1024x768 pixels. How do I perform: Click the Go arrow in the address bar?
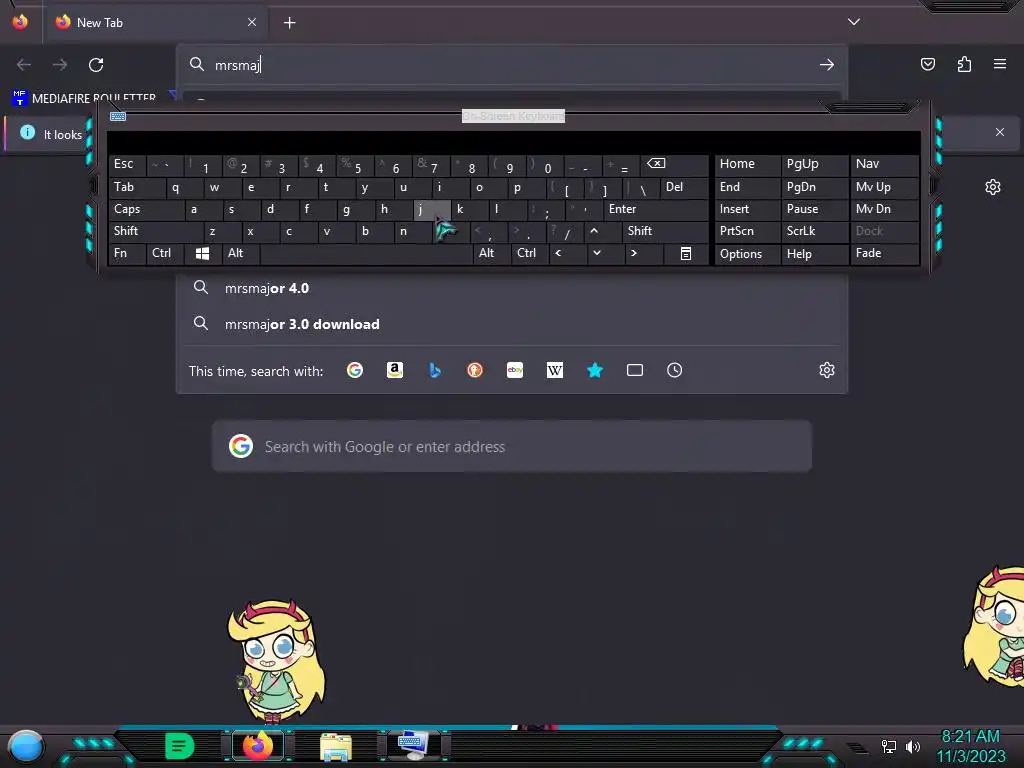[x=827, y=65]
